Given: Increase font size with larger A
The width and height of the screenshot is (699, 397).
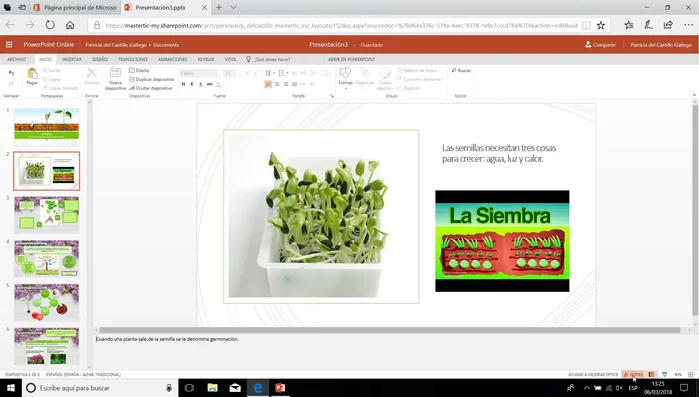Looking at the screenshot, I should pos(247,73).
